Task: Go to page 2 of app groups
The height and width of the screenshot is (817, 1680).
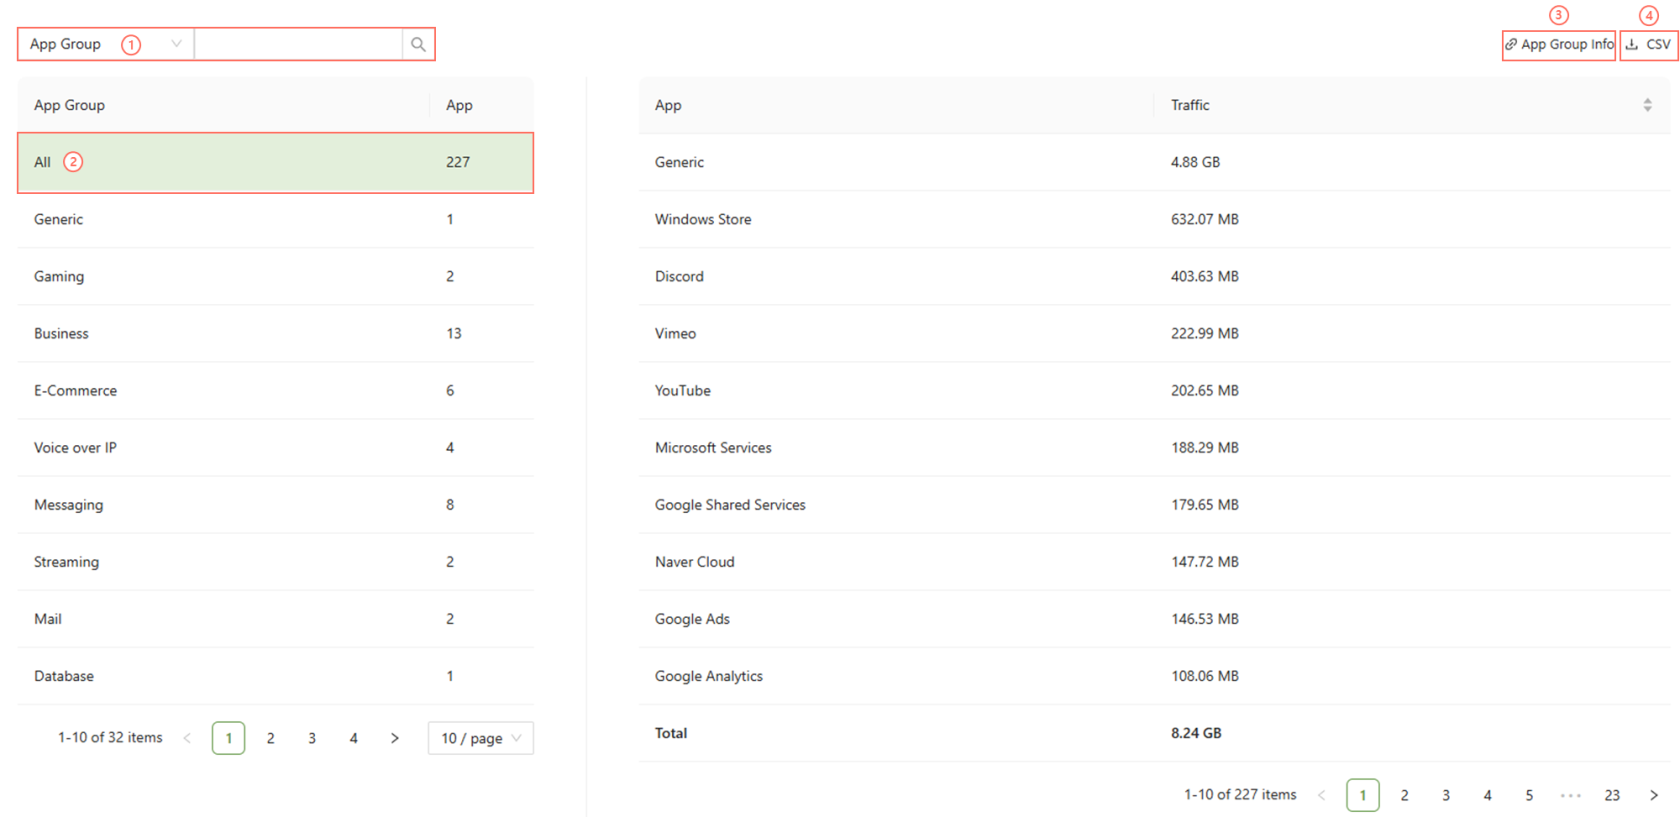Action: pos(270,738)
